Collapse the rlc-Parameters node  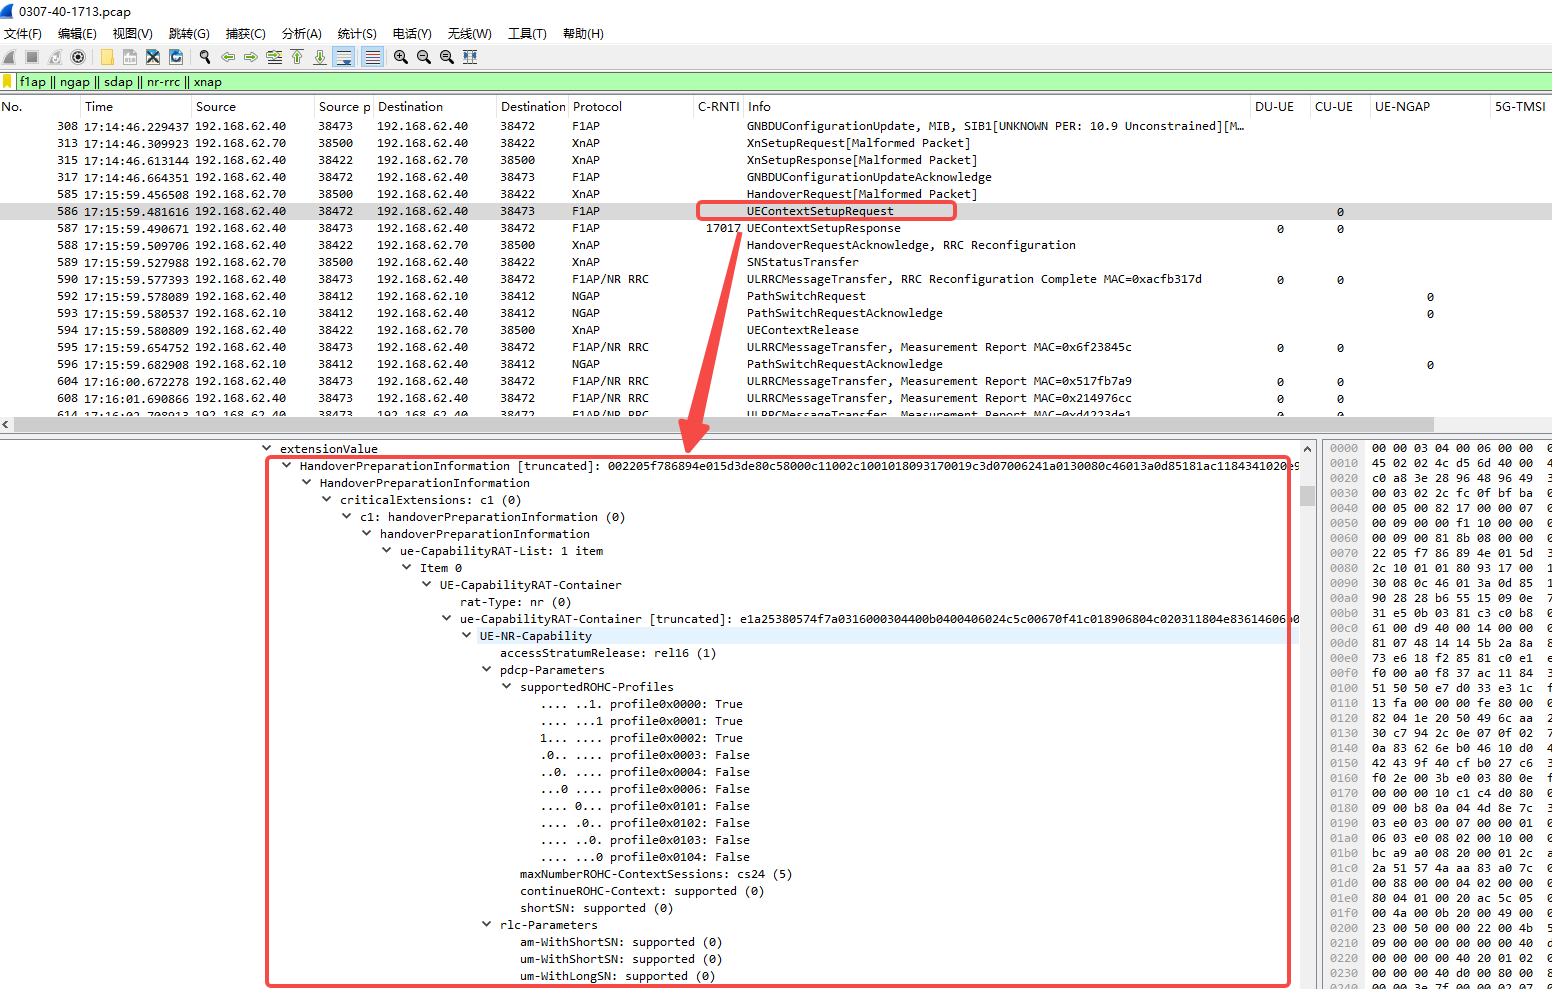click(x=487, y=925)
